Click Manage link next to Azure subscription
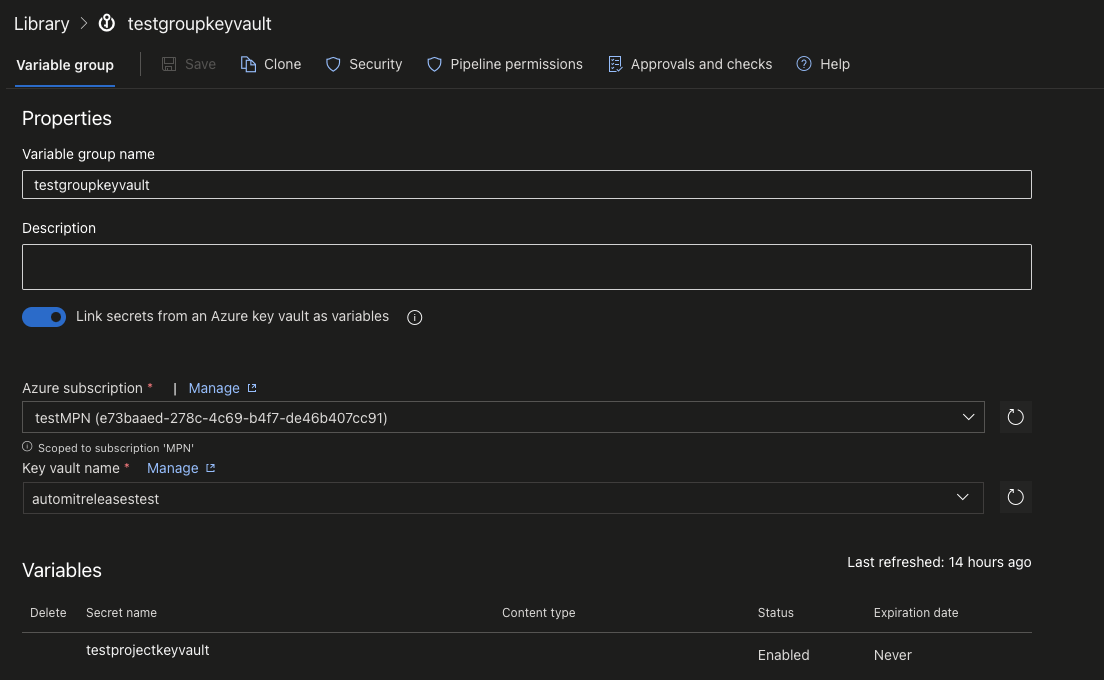This screenshot has width=1104, height=680. tap(214, 388)
